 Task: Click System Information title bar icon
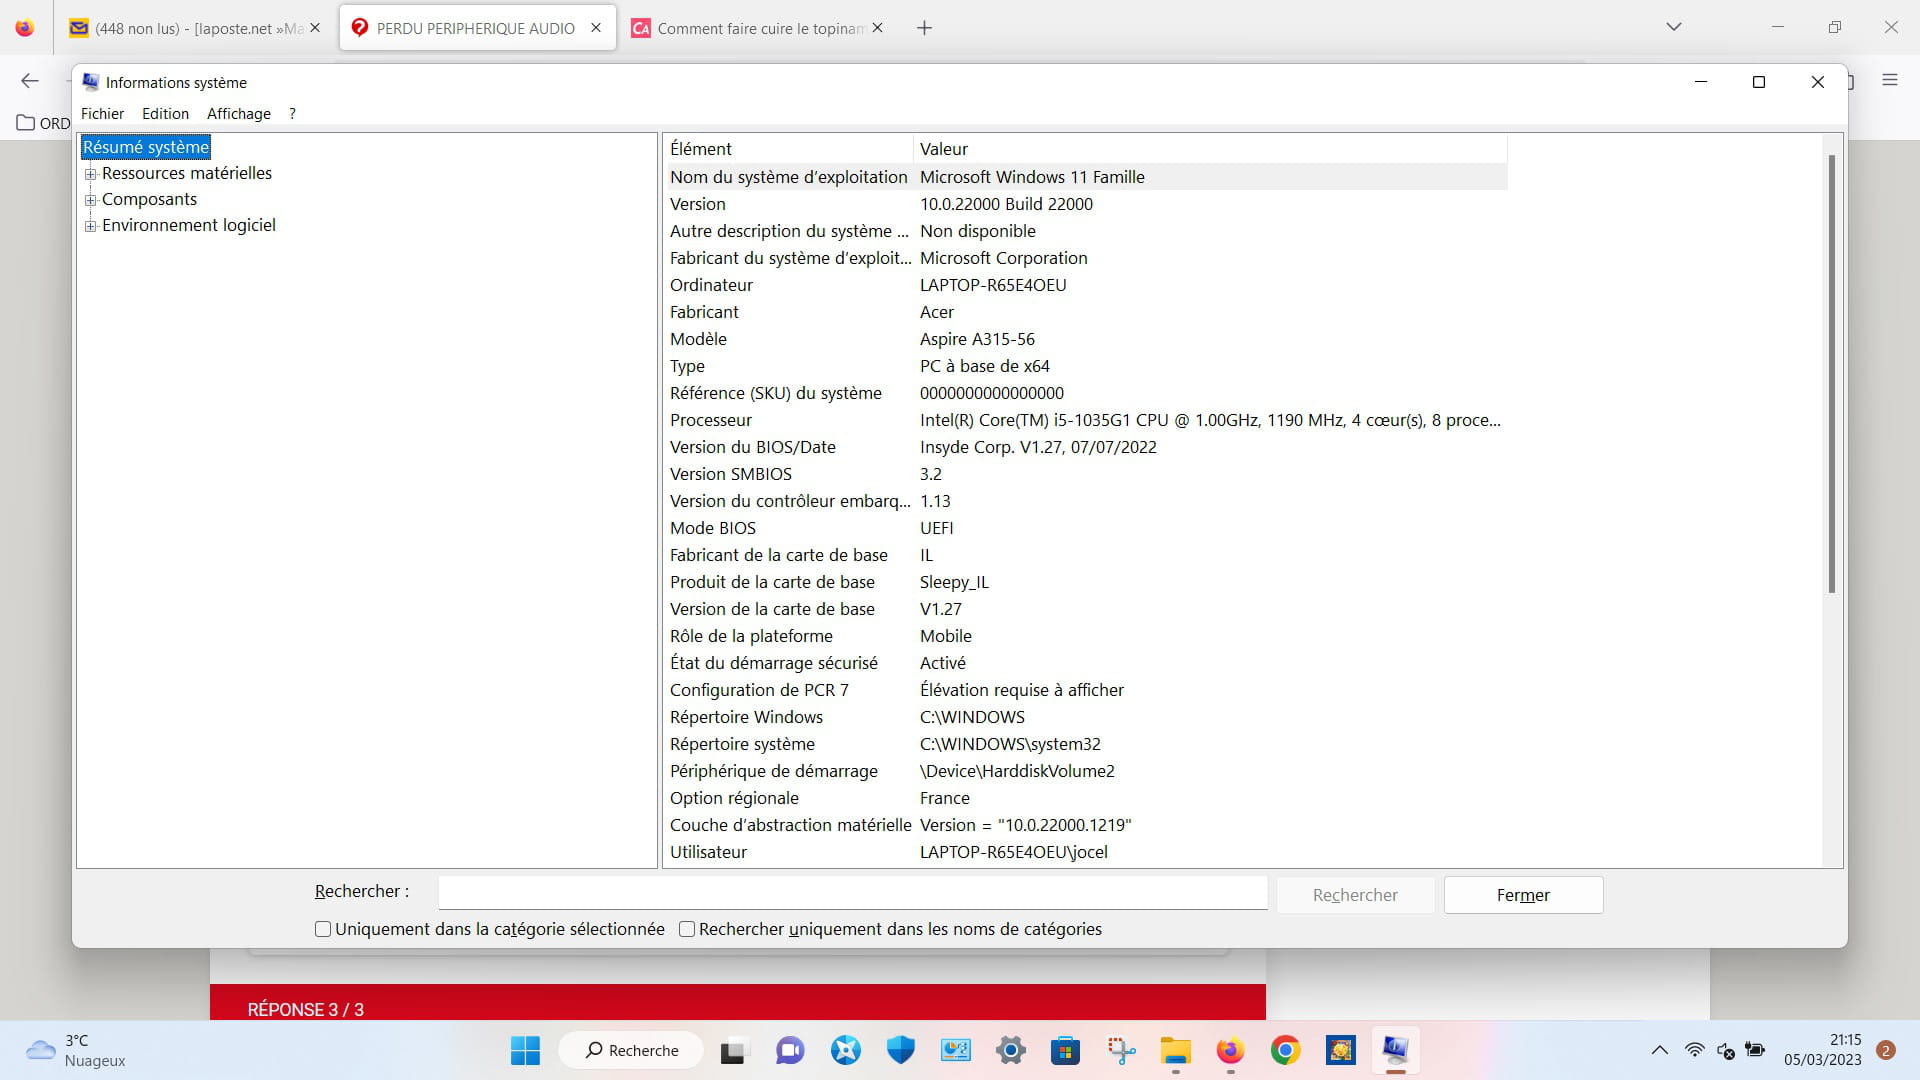coord(91,82)
